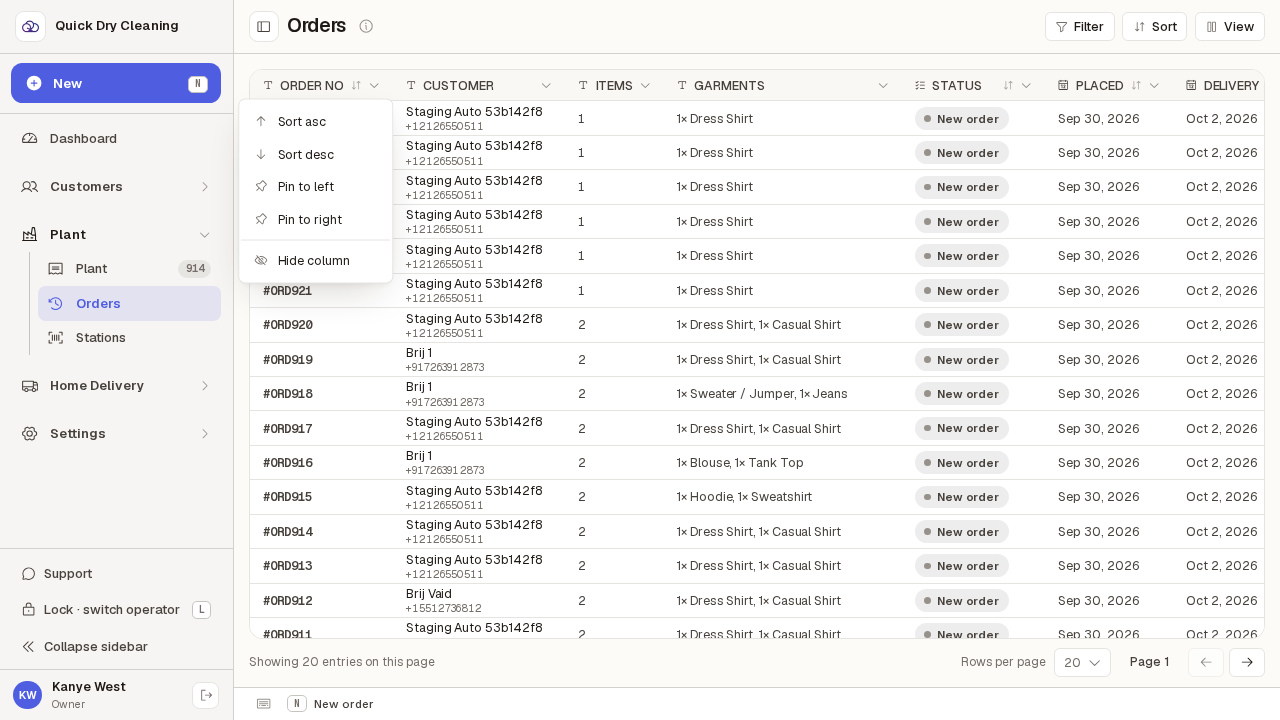1280x720 pixels.
Task: Open ORDER NO column dropdown chevron
Action: (374, 86)
